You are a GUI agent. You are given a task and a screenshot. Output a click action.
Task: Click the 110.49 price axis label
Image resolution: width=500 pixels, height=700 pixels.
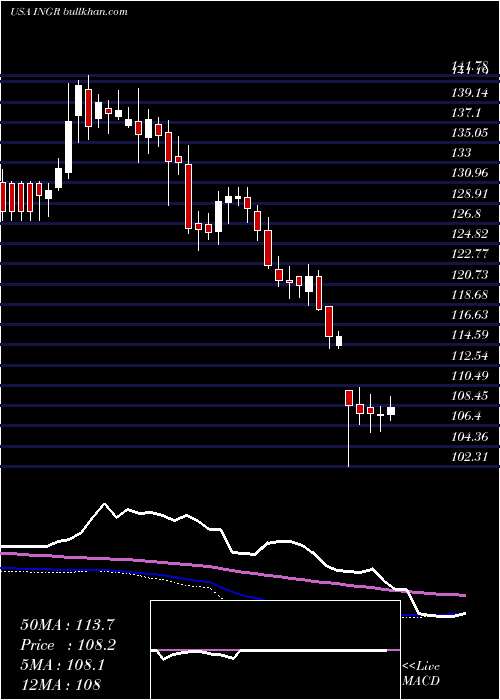[472, 375]
